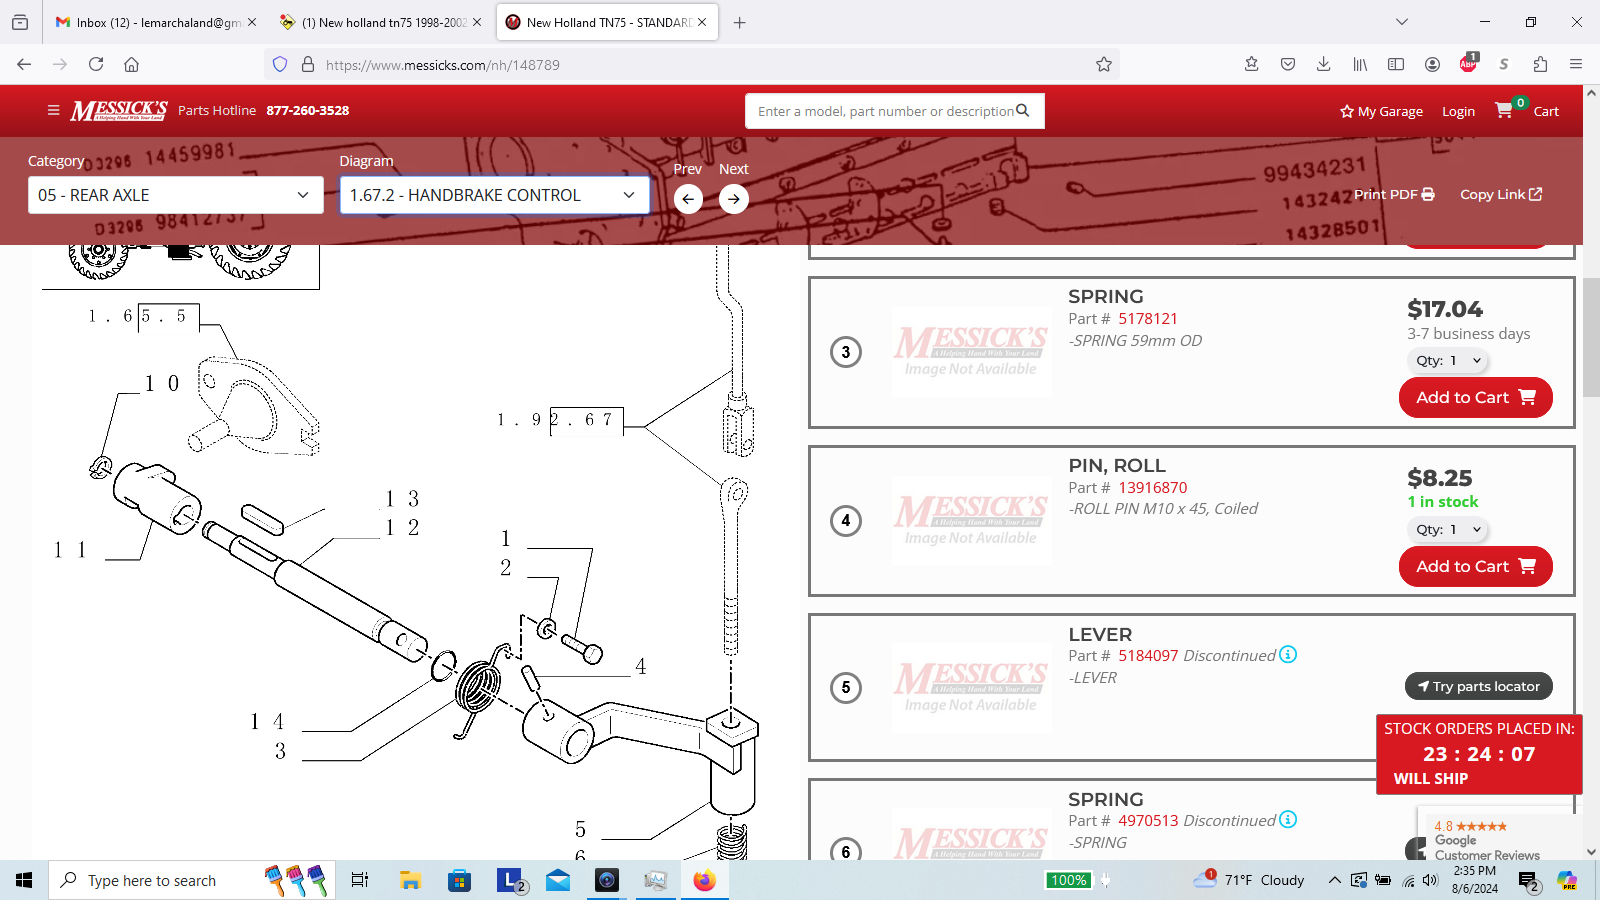1600x900 pixels.
Task: Go to next diagram arrow
Action: coord(734,199)
